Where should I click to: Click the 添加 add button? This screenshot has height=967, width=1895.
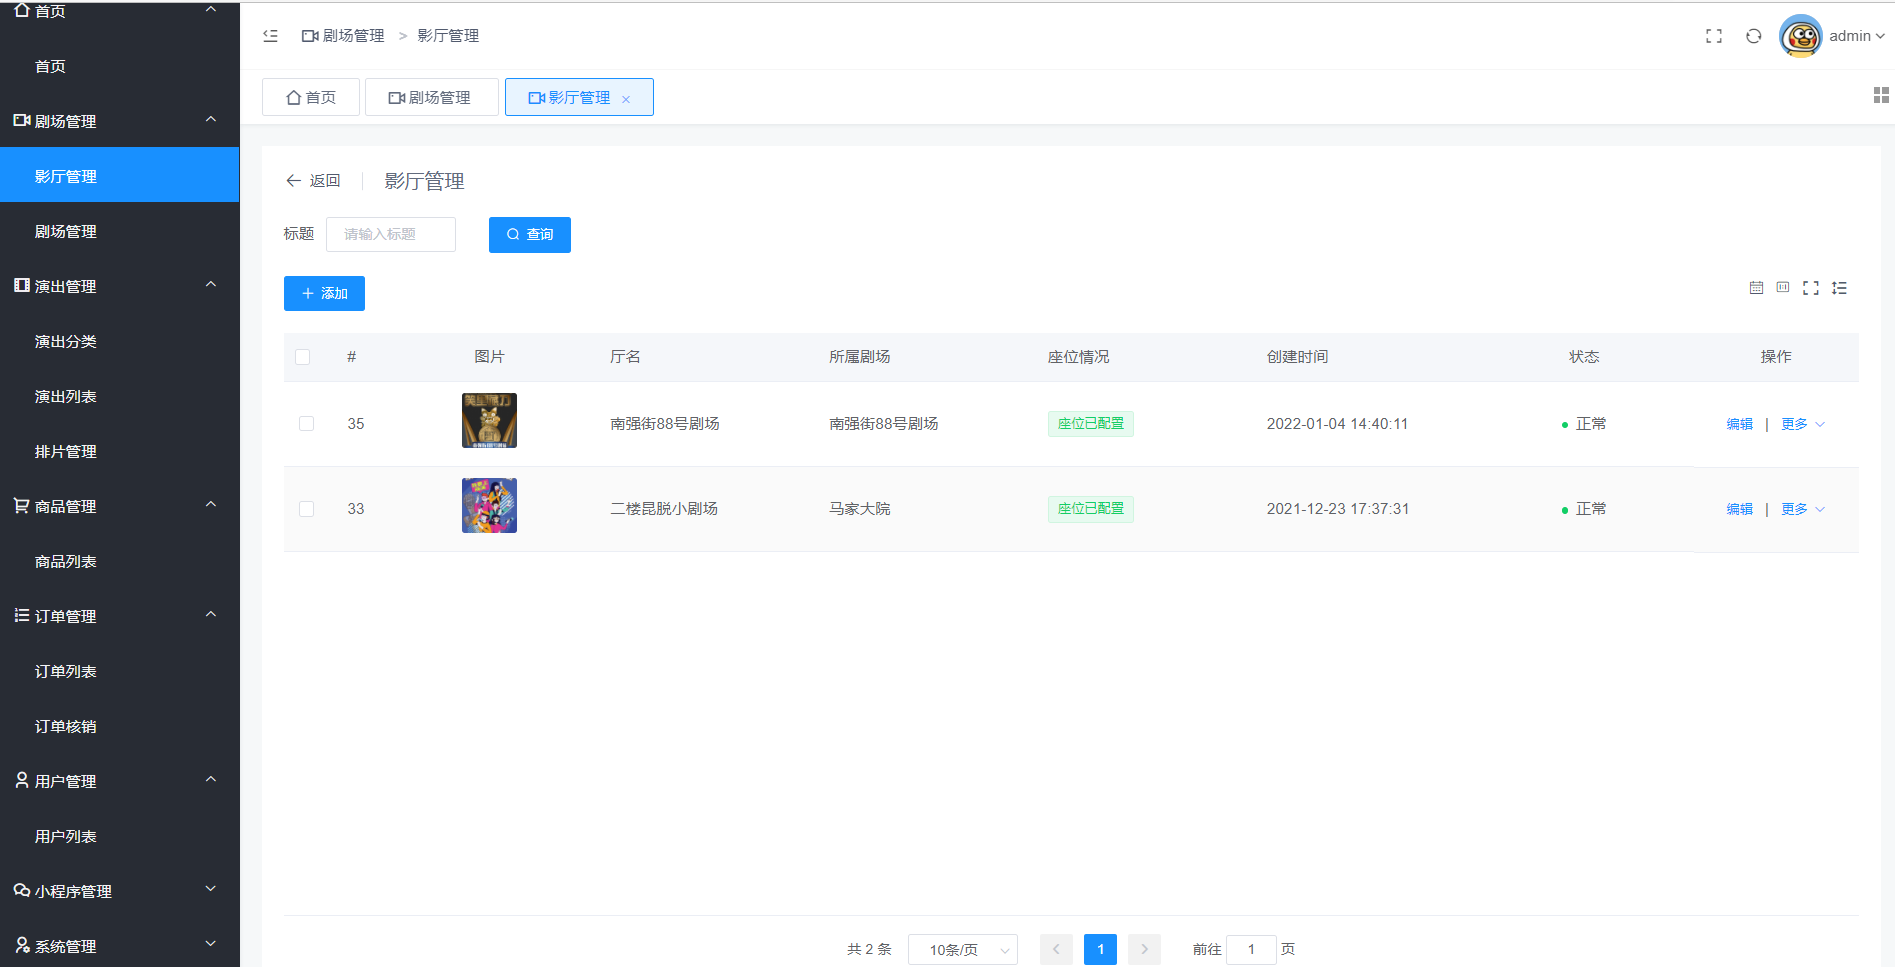pyautogui.click(x=324, y=294)
